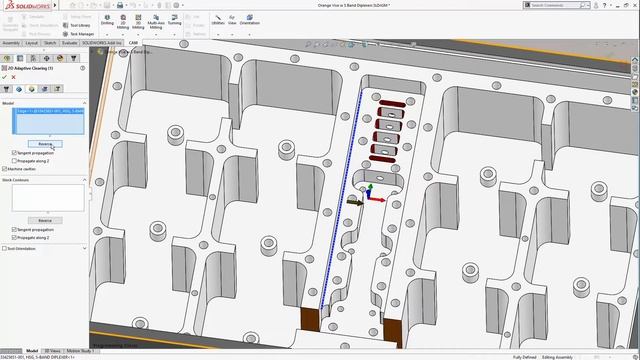Cancel operation with the red X
This screenshot has width=640, height=360.
pos(13,77)
